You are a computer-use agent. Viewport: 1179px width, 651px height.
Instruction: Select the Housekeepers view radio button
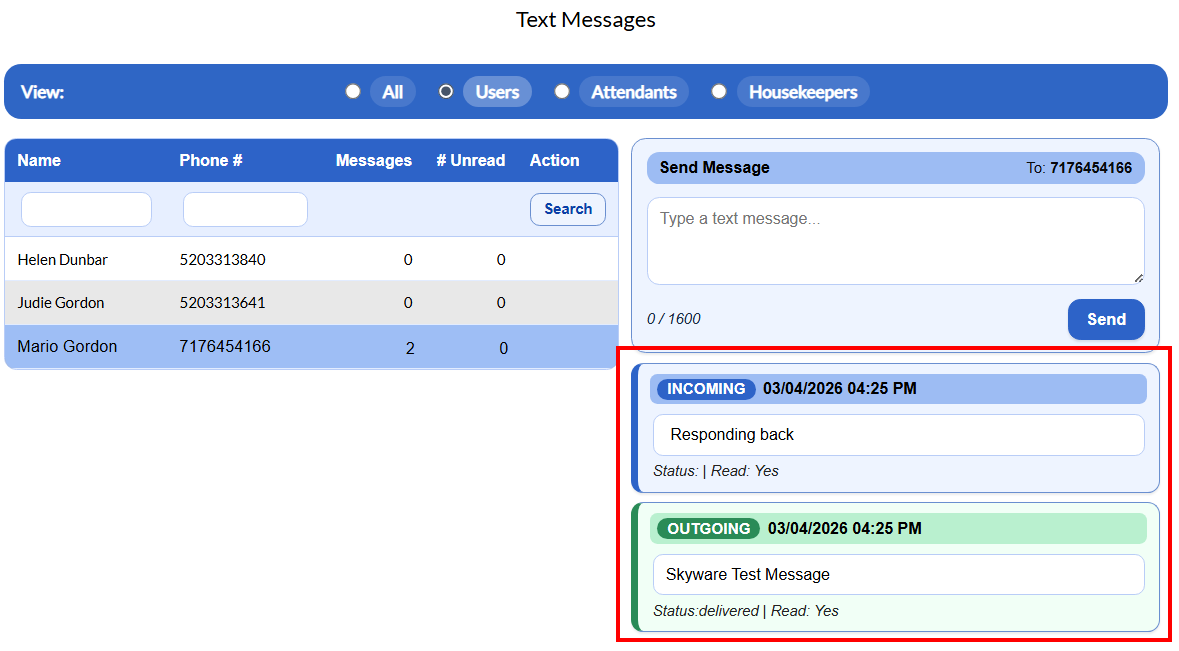tap(719, 91)
